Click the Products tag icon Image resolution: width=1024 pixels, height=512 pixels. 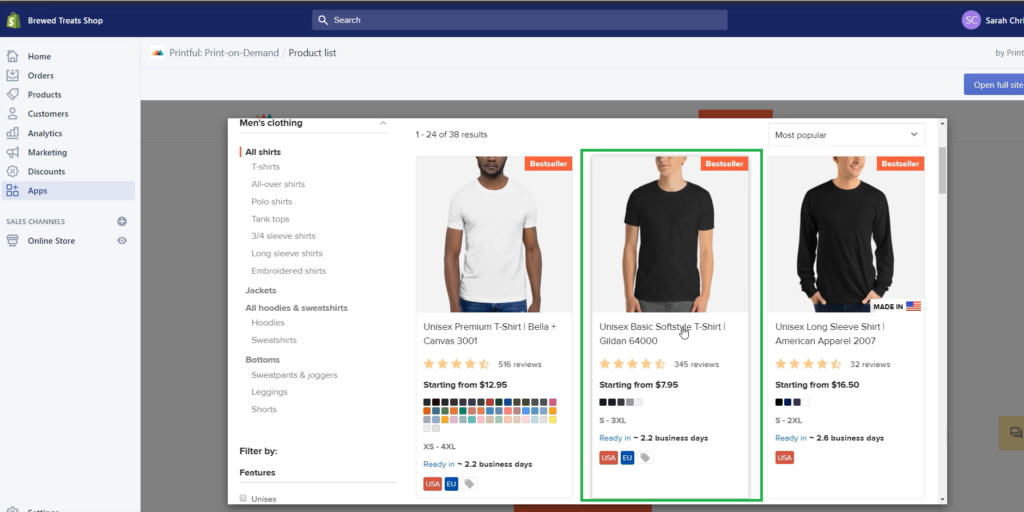tap(12, 94)
